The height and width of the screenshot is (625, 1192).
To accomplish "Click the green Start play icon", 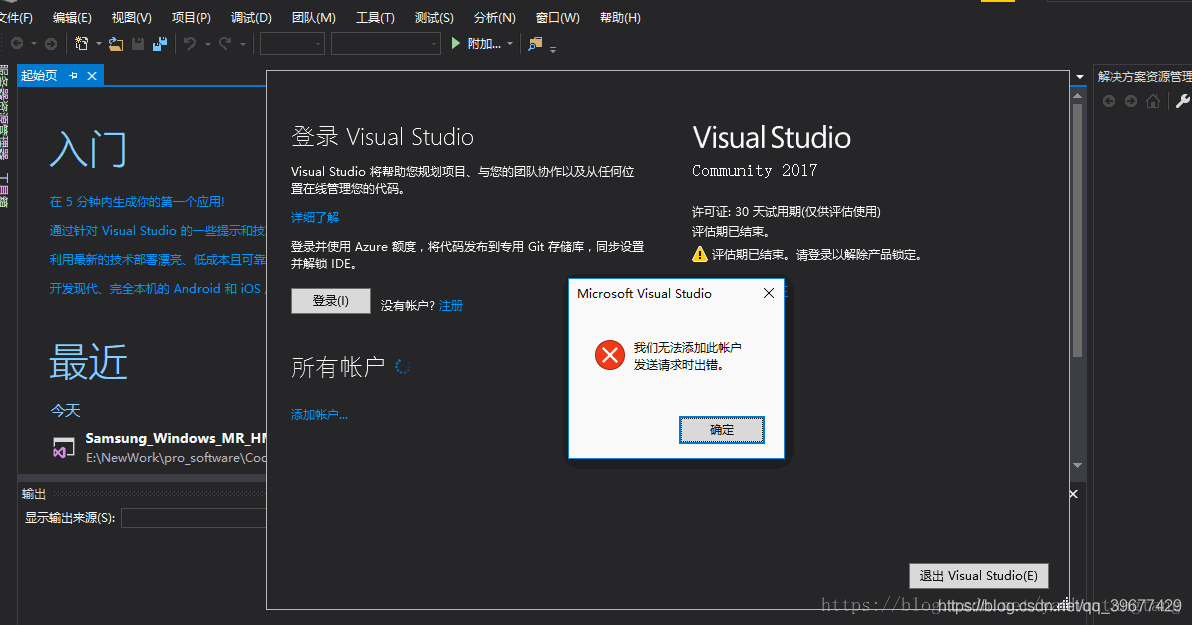I will (x=455, y=43).
